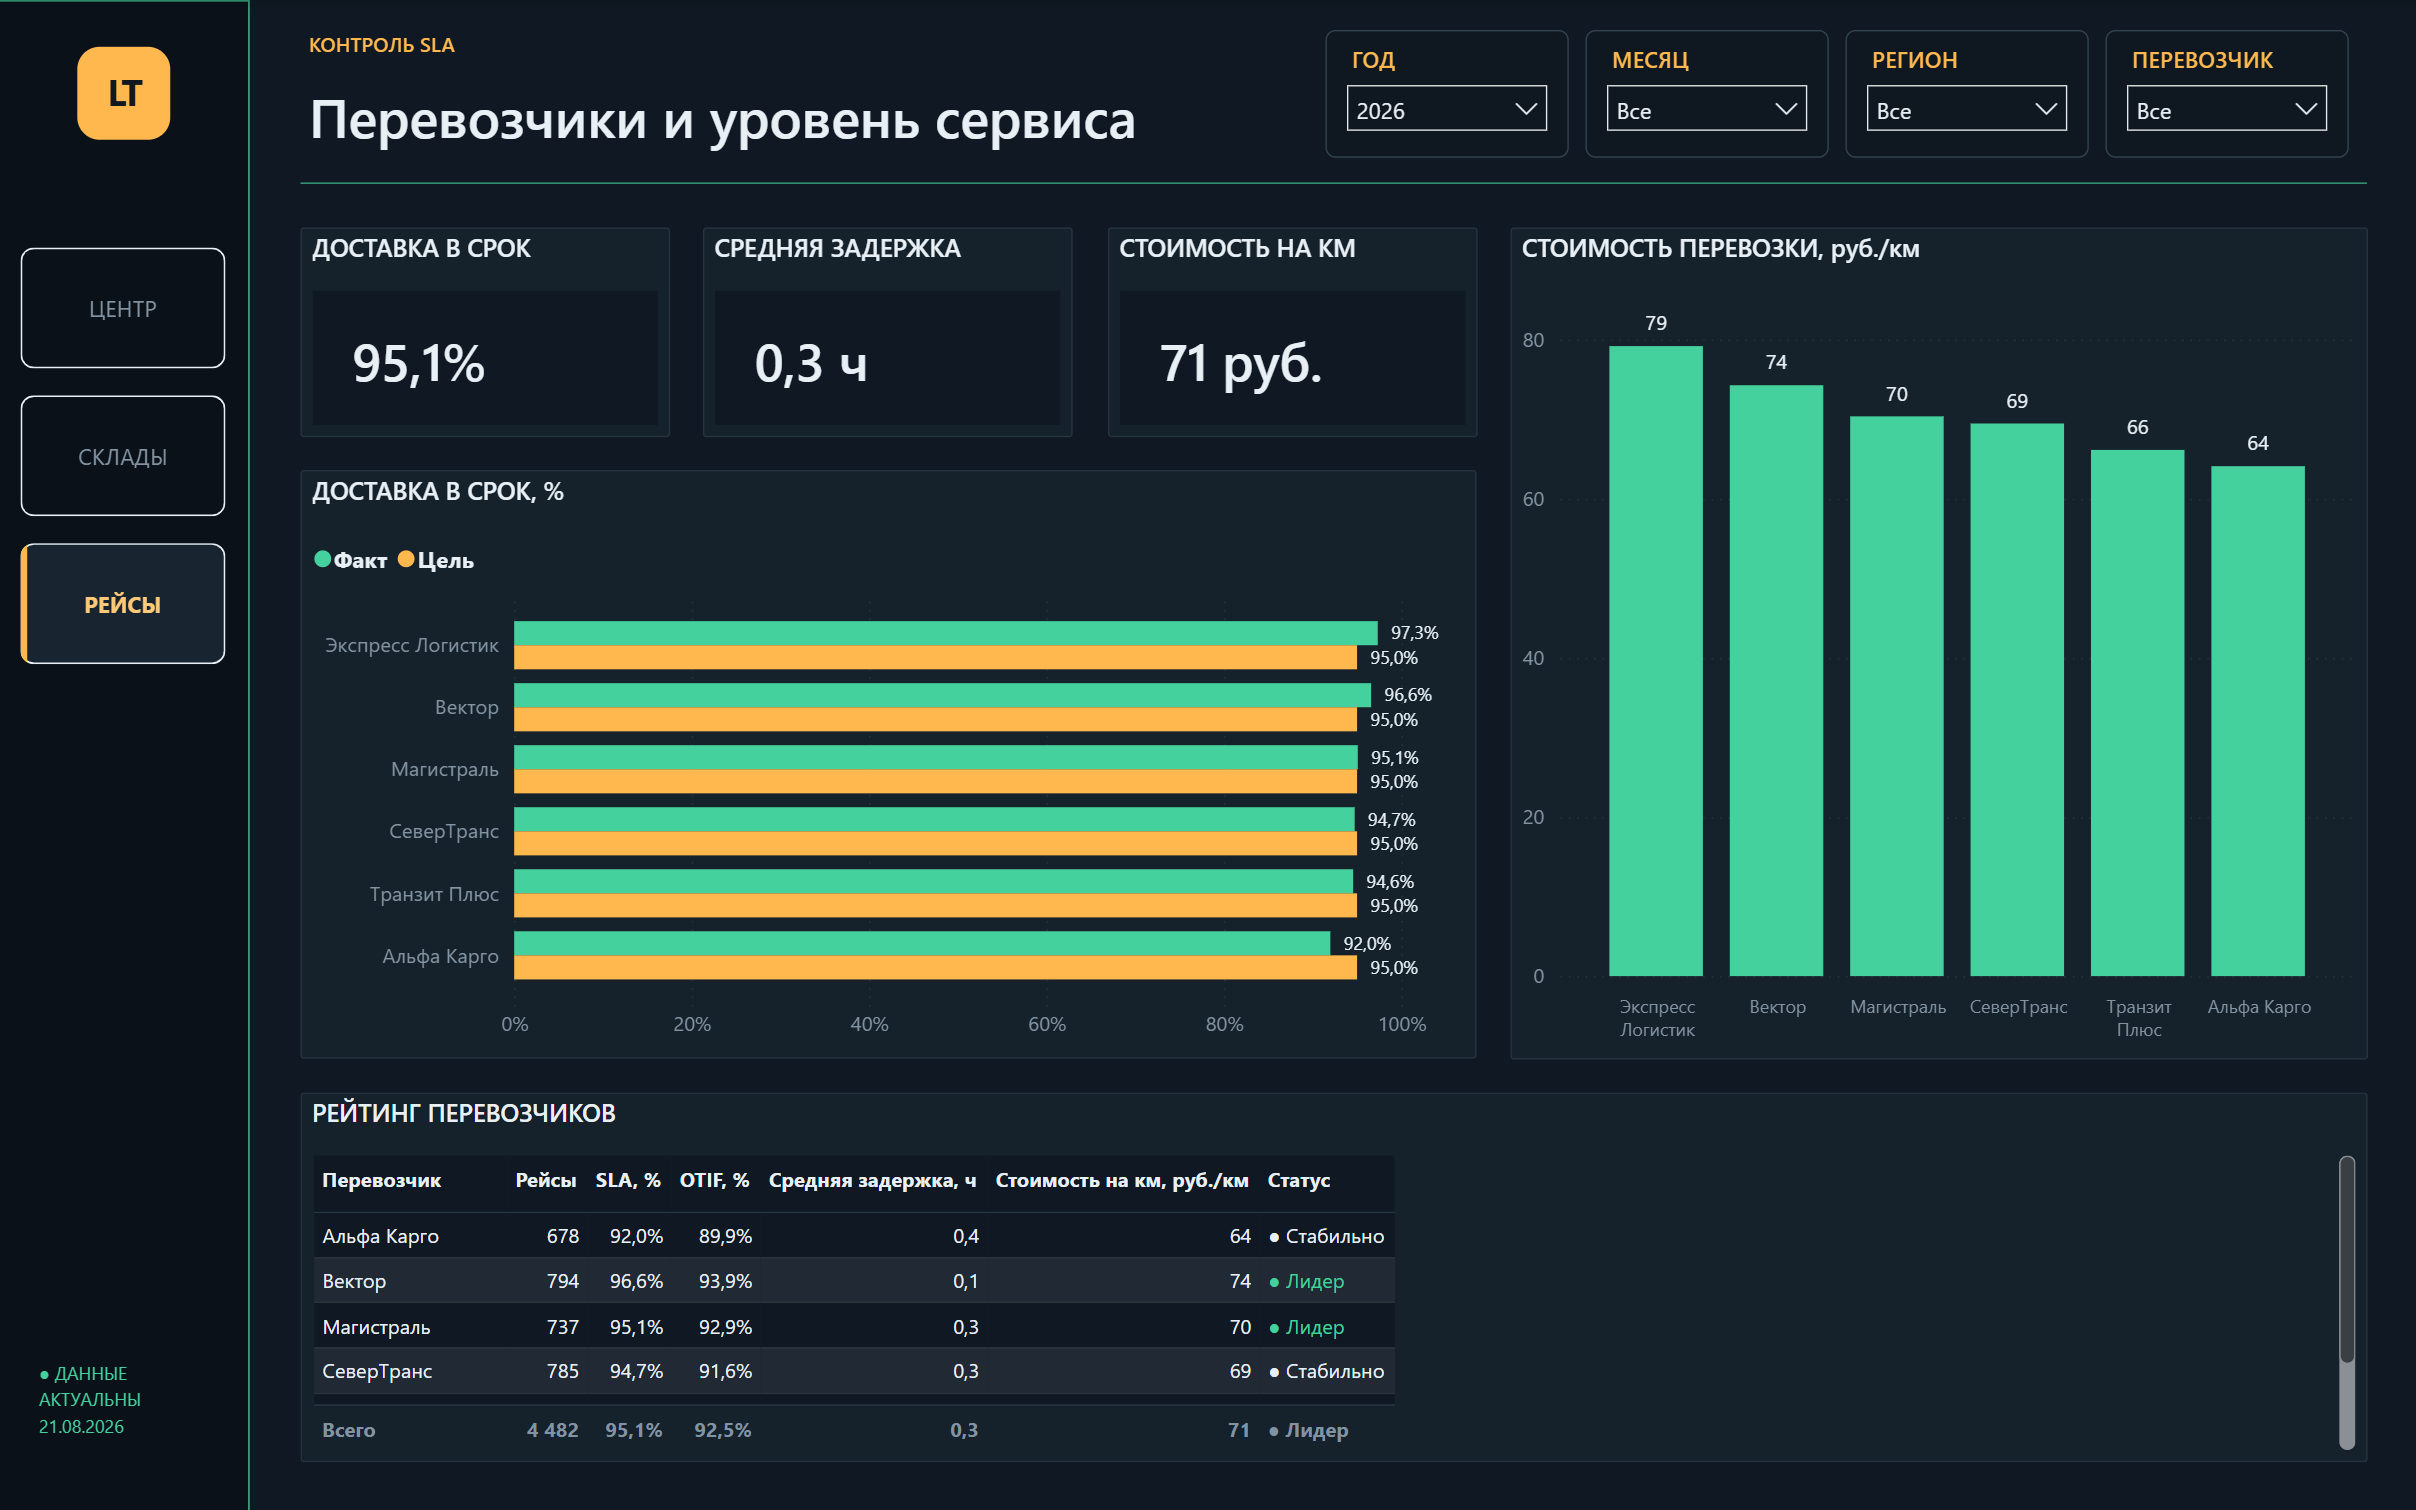Click the Альфа Карго cost bar
Viewport: 2416px width, 1510px height.
point(2258,721)
